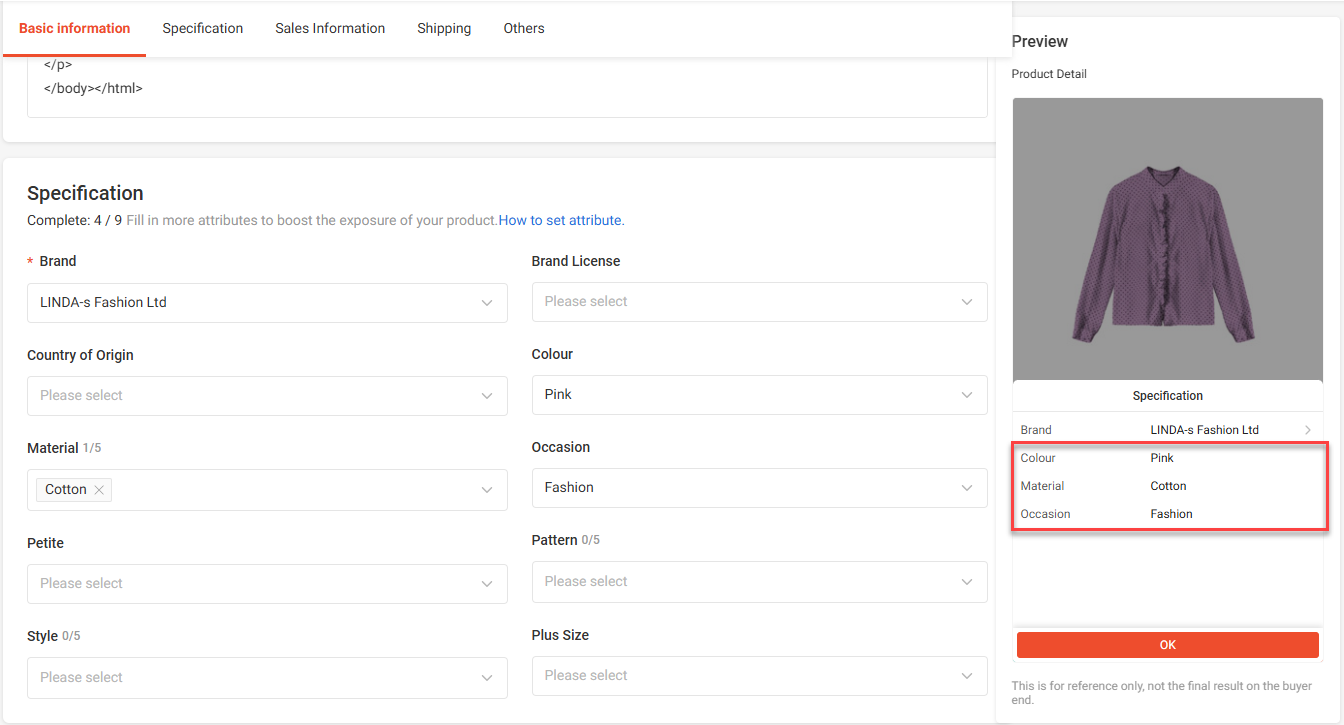This screenshot has height=725, width=1344.
Task: Open the Shipping tab
Action: (x=444, y=28)
